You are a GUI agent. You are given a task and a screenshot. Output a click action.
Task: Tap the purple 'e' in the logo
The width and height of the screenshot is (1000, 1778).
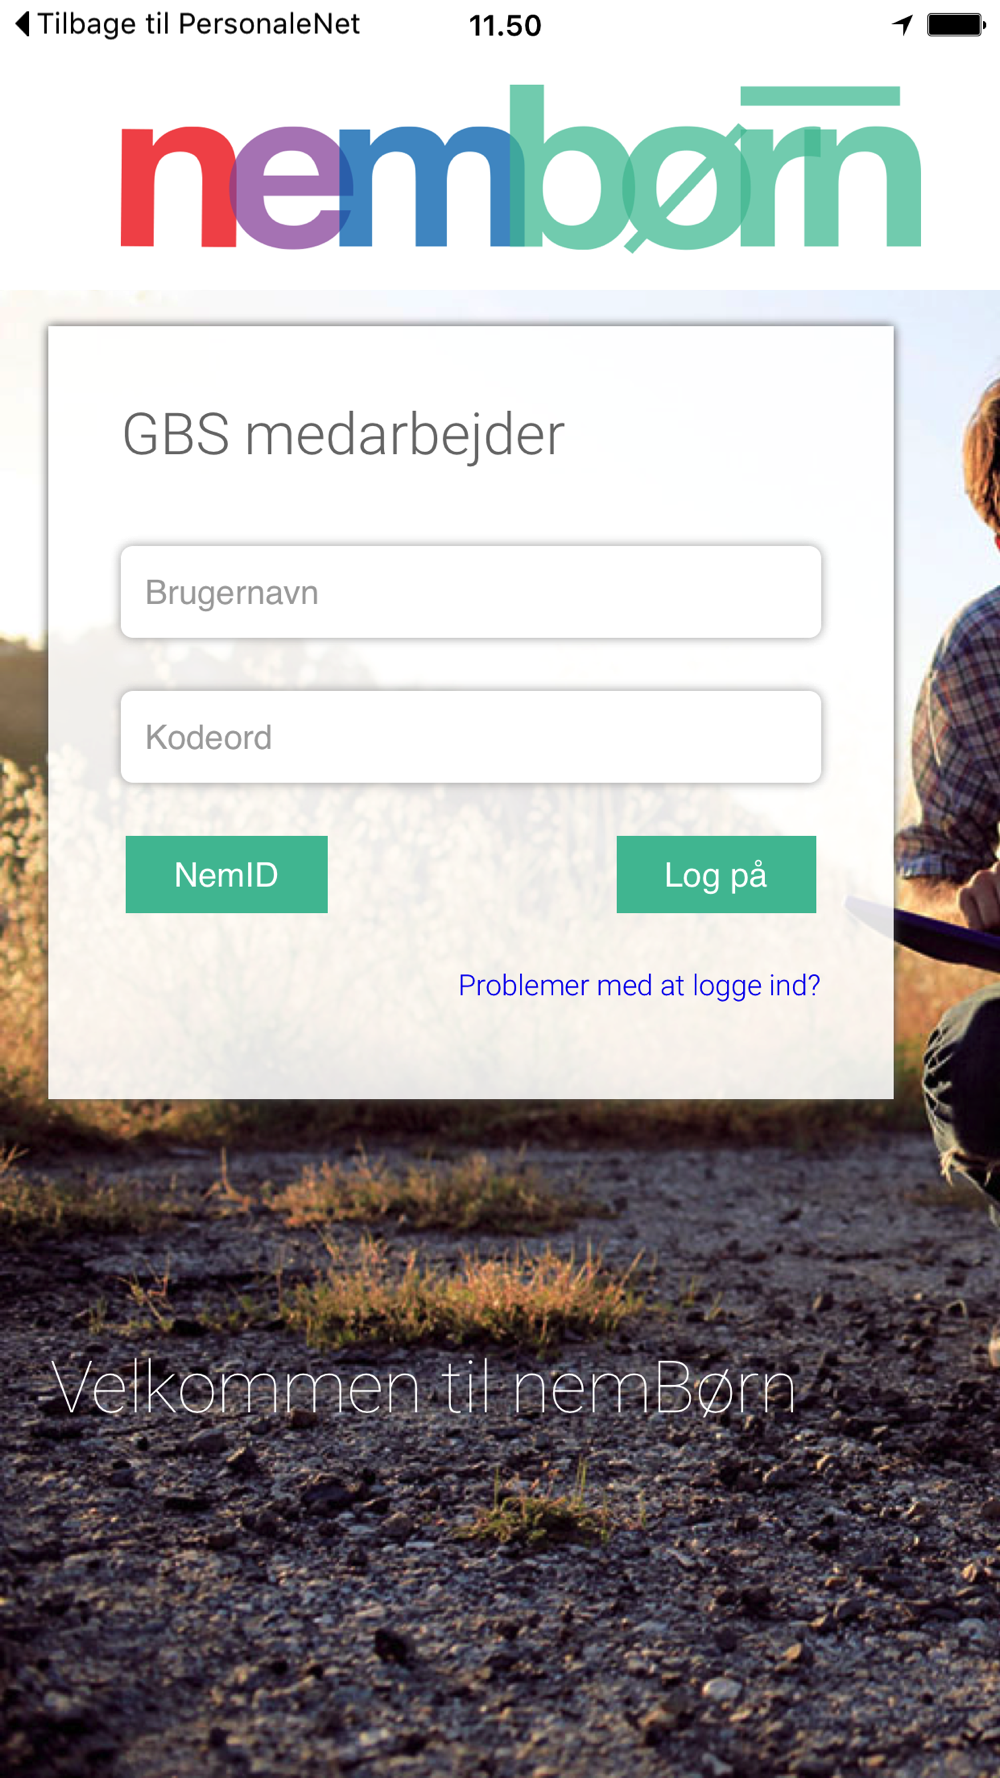pos(292,188)
